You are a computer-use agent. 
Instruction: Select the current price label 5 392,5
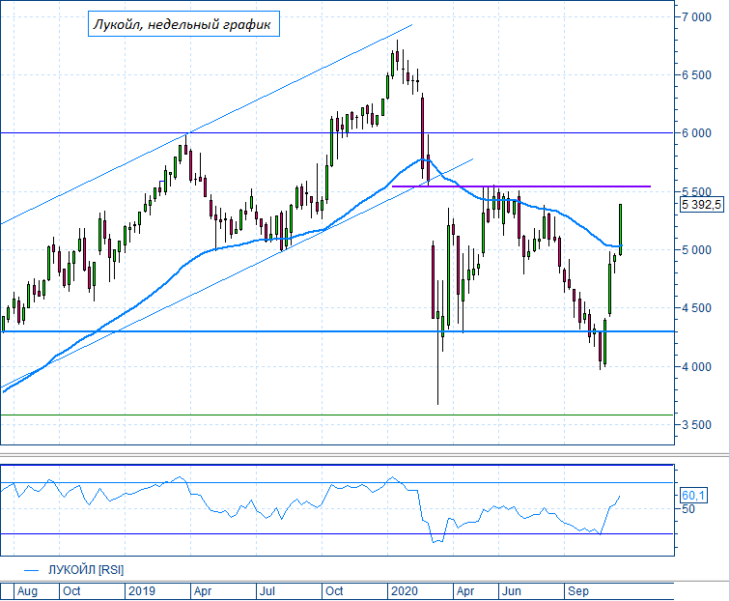click(x=702, y=204)
